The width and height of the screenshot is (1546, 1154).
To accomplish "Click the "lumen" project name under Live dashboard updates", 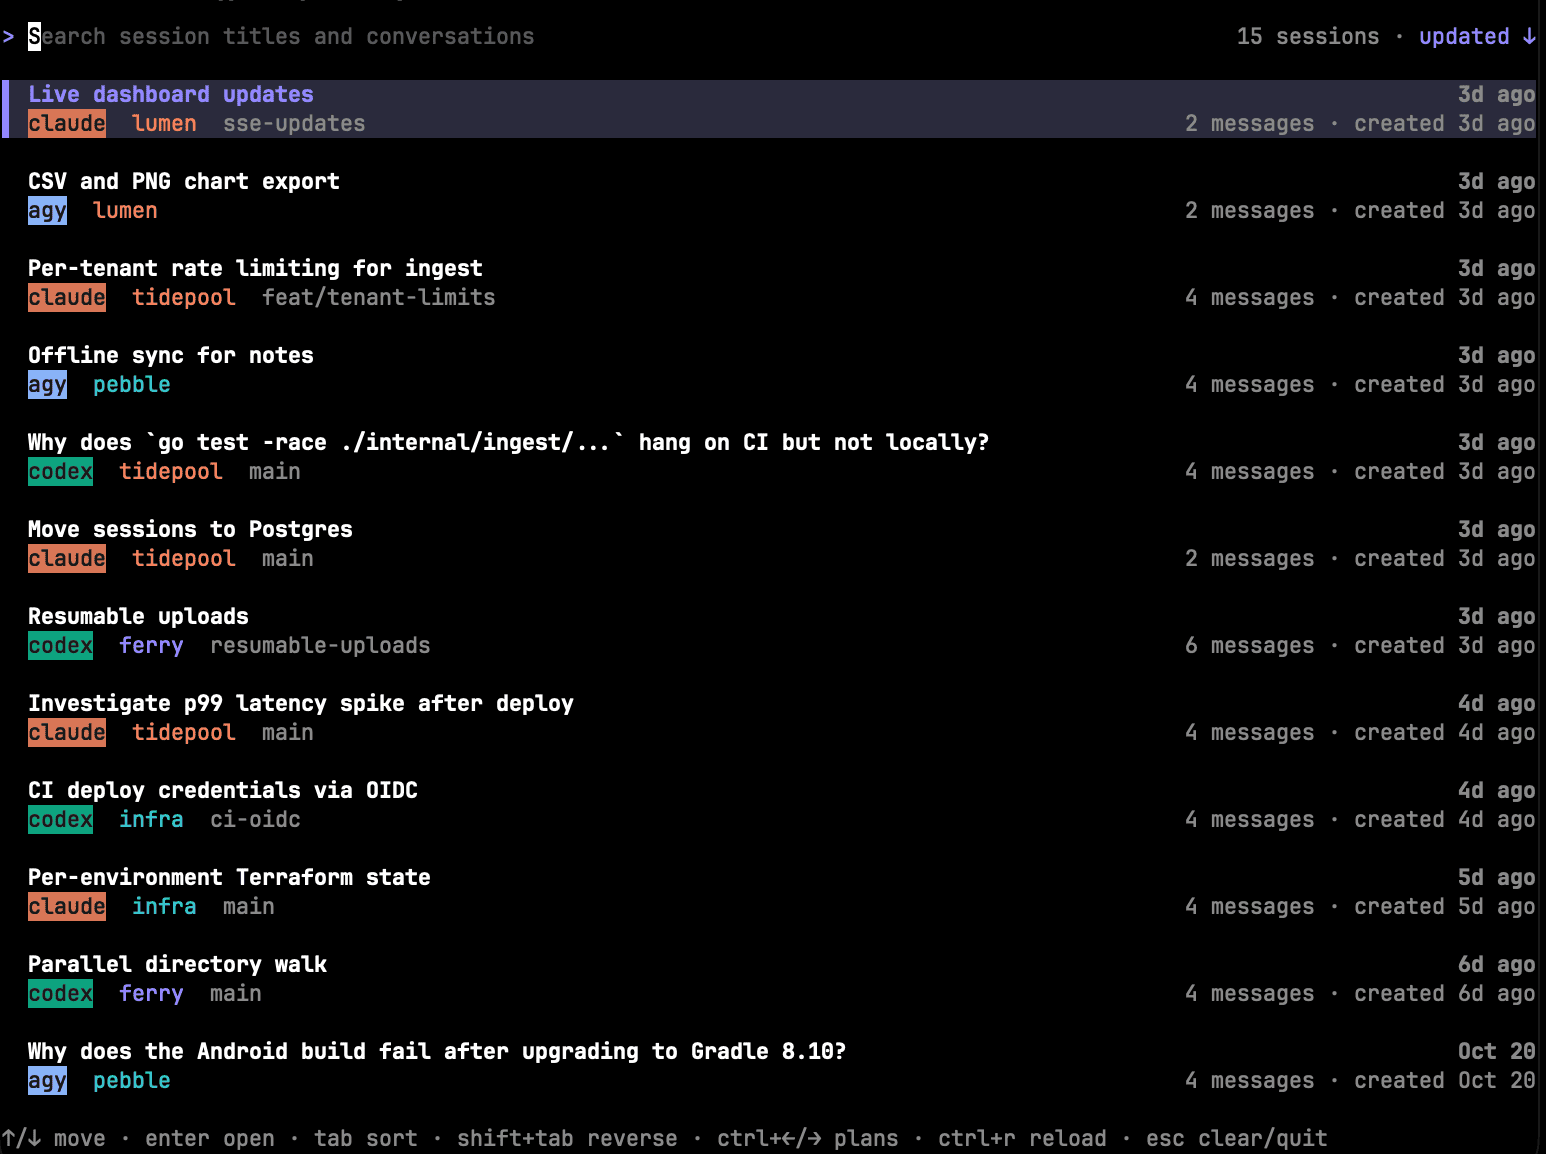I will pyautogui.click(x=164, y=123).
